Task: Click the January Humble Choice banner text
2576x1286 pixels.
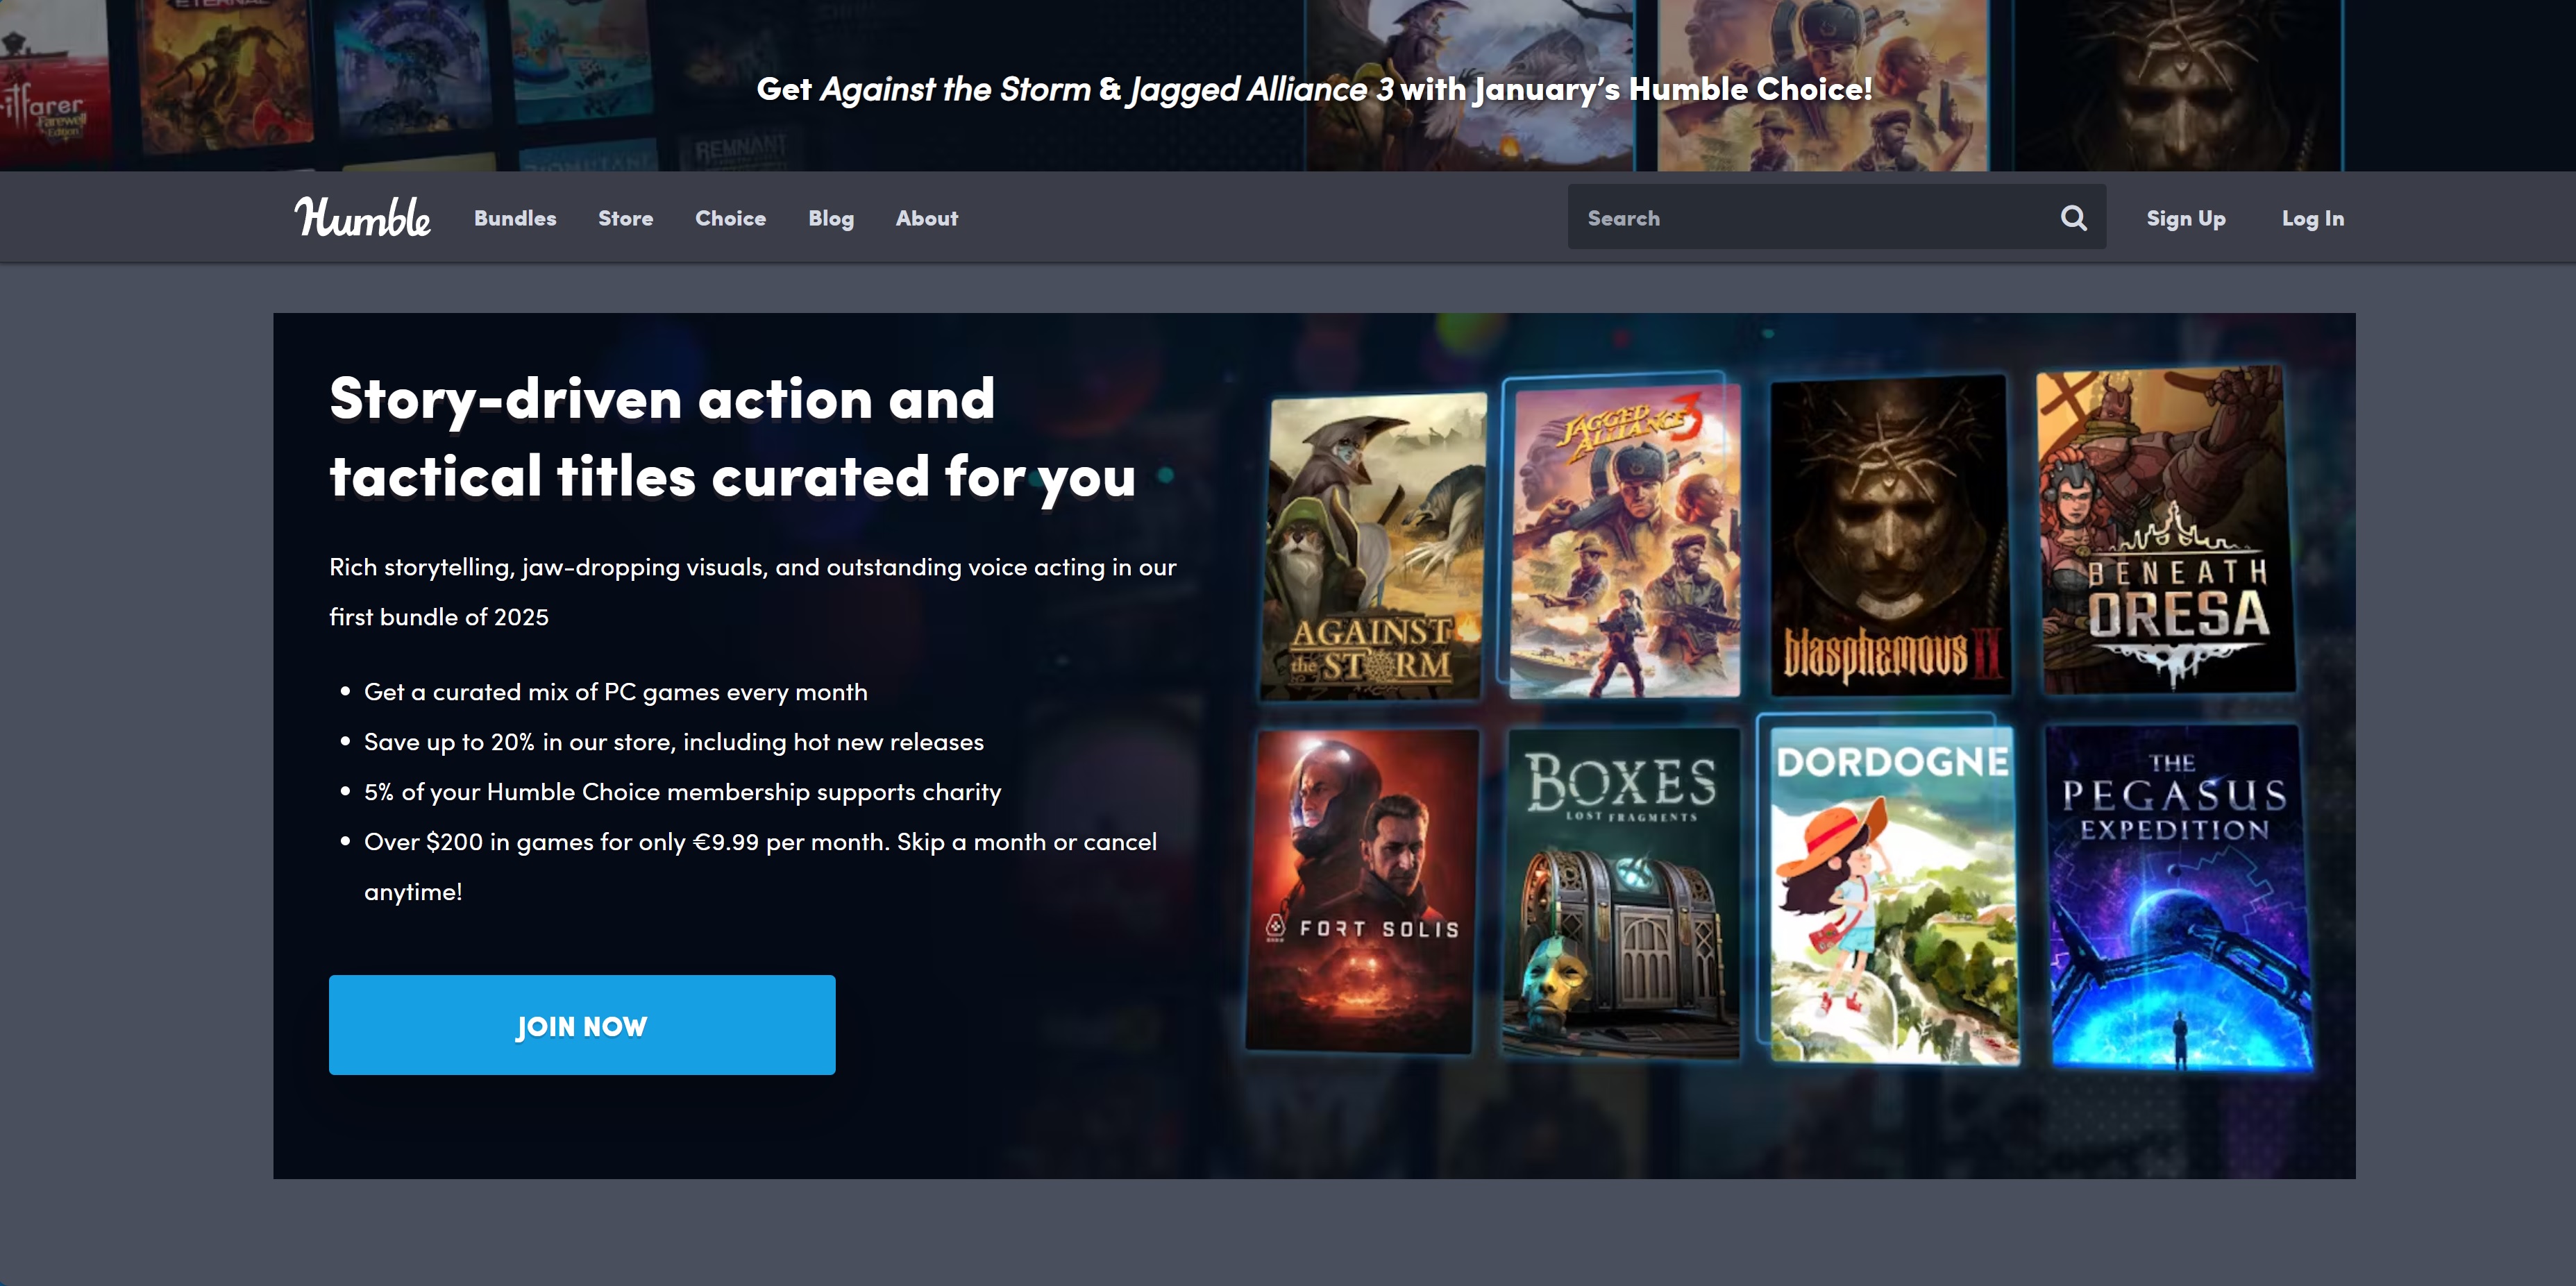Action: 1313,89
